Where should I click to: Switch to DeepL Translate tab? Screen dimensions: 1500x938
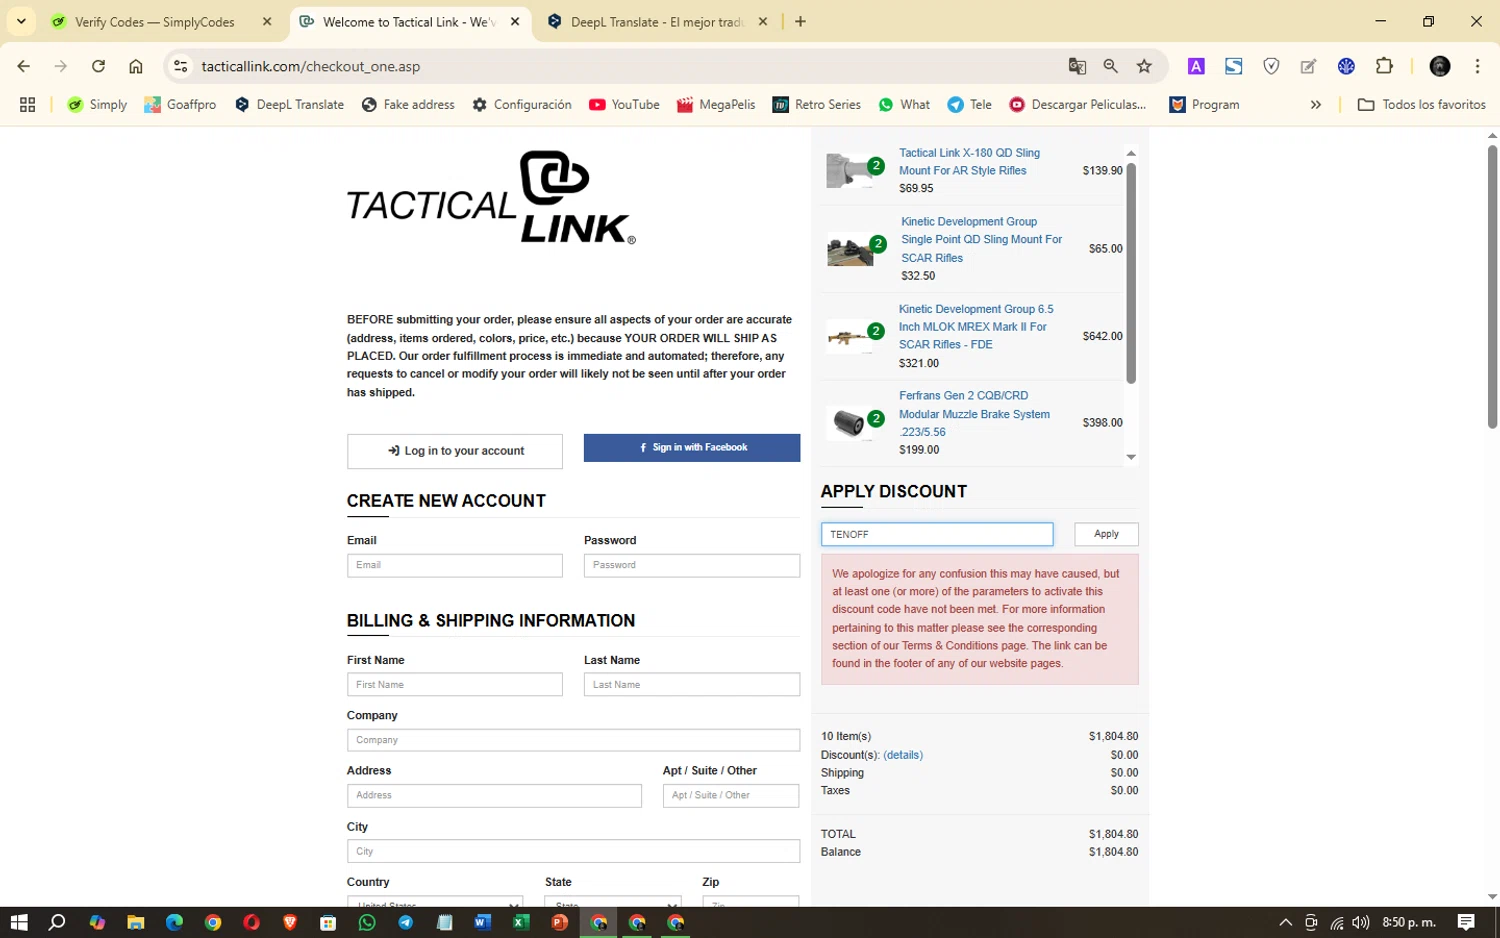coord(658,22)
